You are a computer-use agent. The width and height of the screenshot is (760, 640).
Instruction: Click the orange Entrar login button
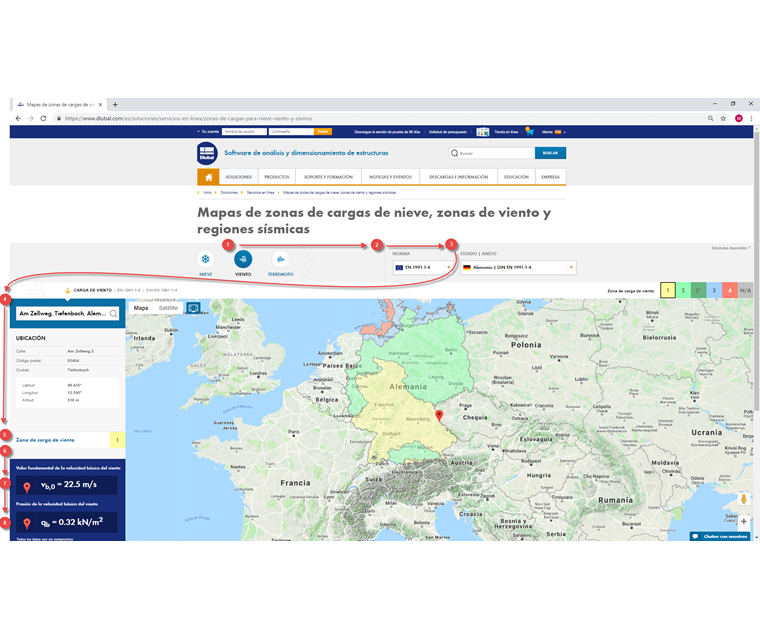pos(323,131)
